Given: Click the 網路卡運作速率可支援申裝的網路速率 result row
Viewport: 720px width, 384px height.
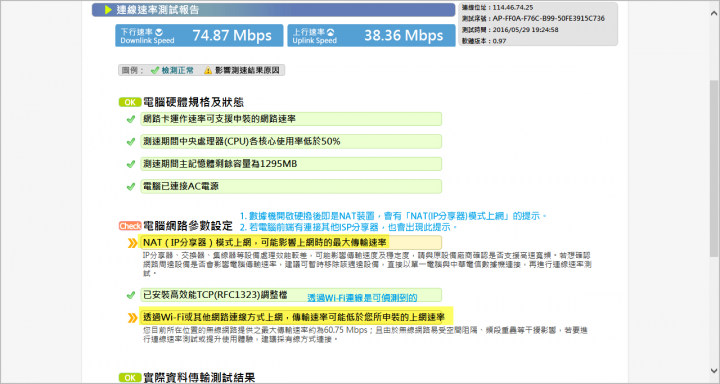Looking at the screenshot, I should 291,119.
